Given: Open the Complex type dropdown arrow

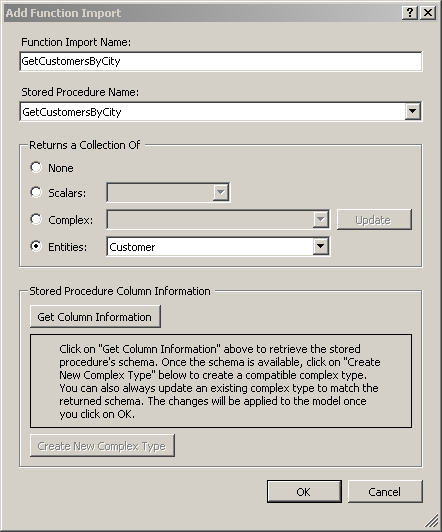Looking at the screenshot, I should coord(321,220).
